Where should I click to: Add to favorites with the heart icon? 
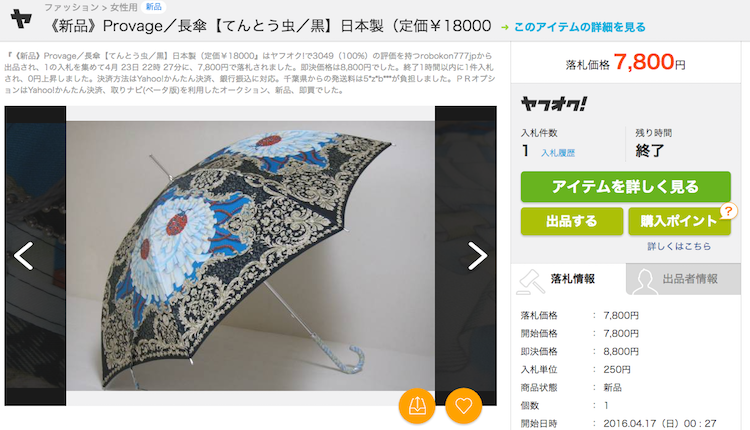click(x=463, y=406)
